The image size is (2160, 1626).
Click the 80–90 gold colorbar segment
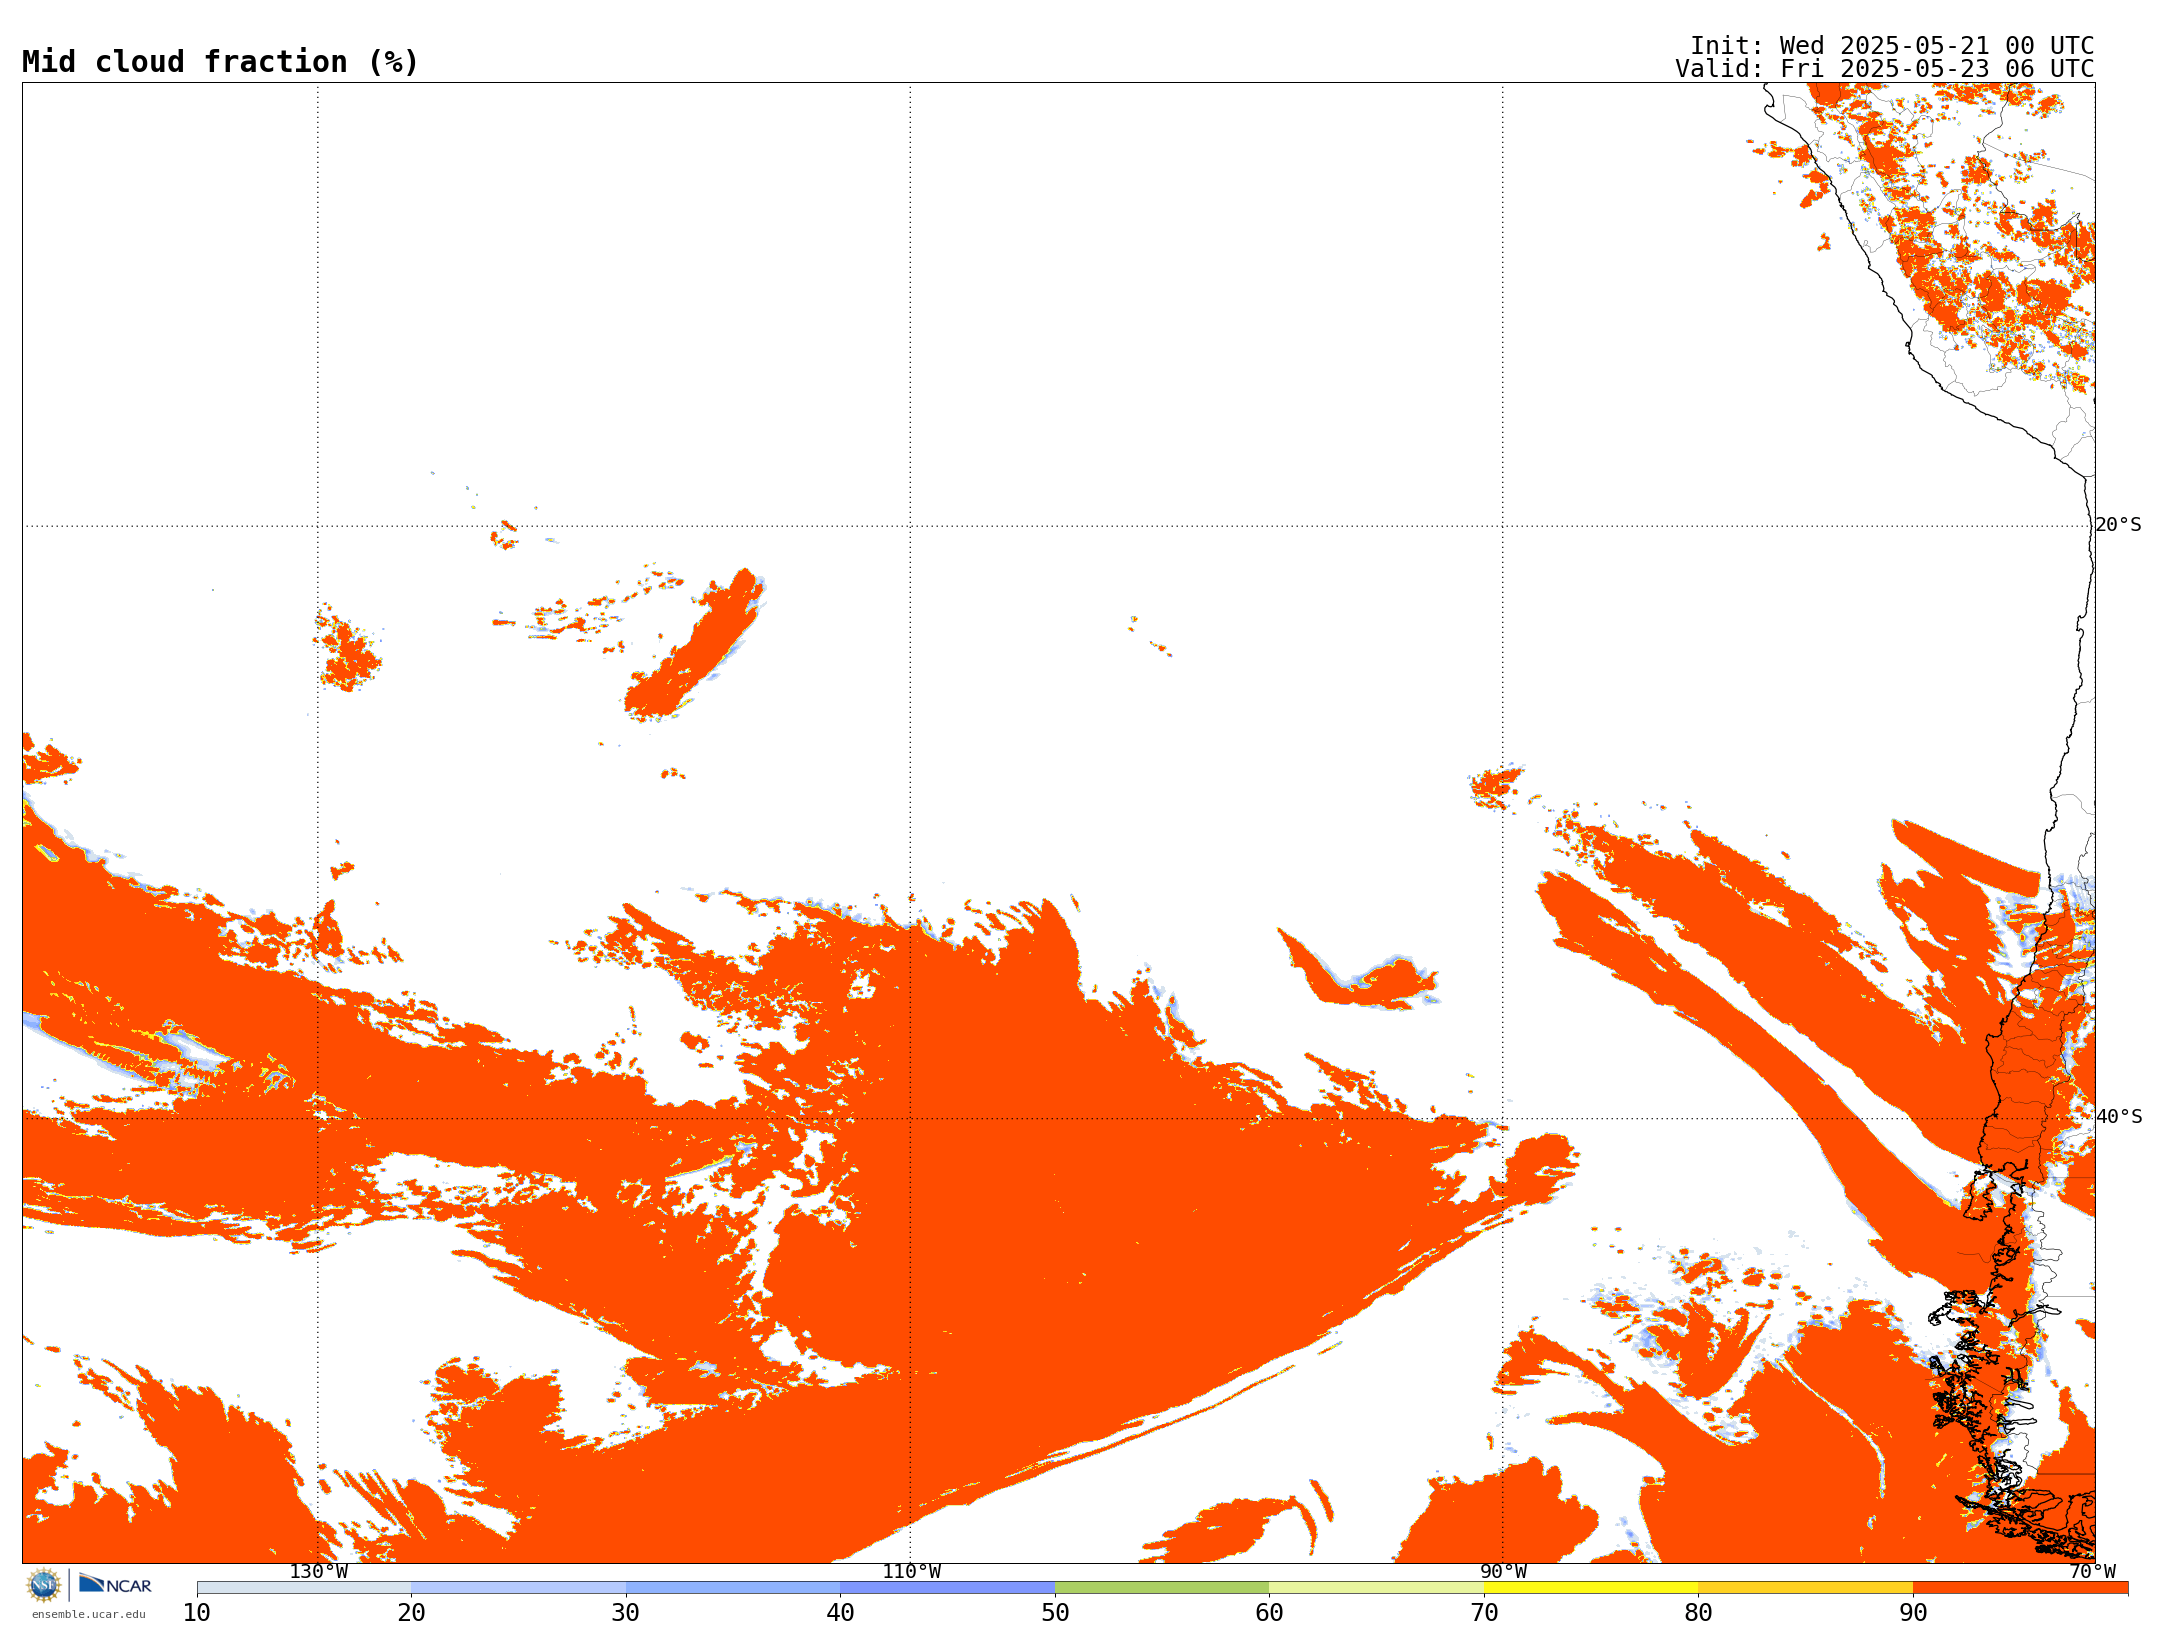(1805, 1588)
